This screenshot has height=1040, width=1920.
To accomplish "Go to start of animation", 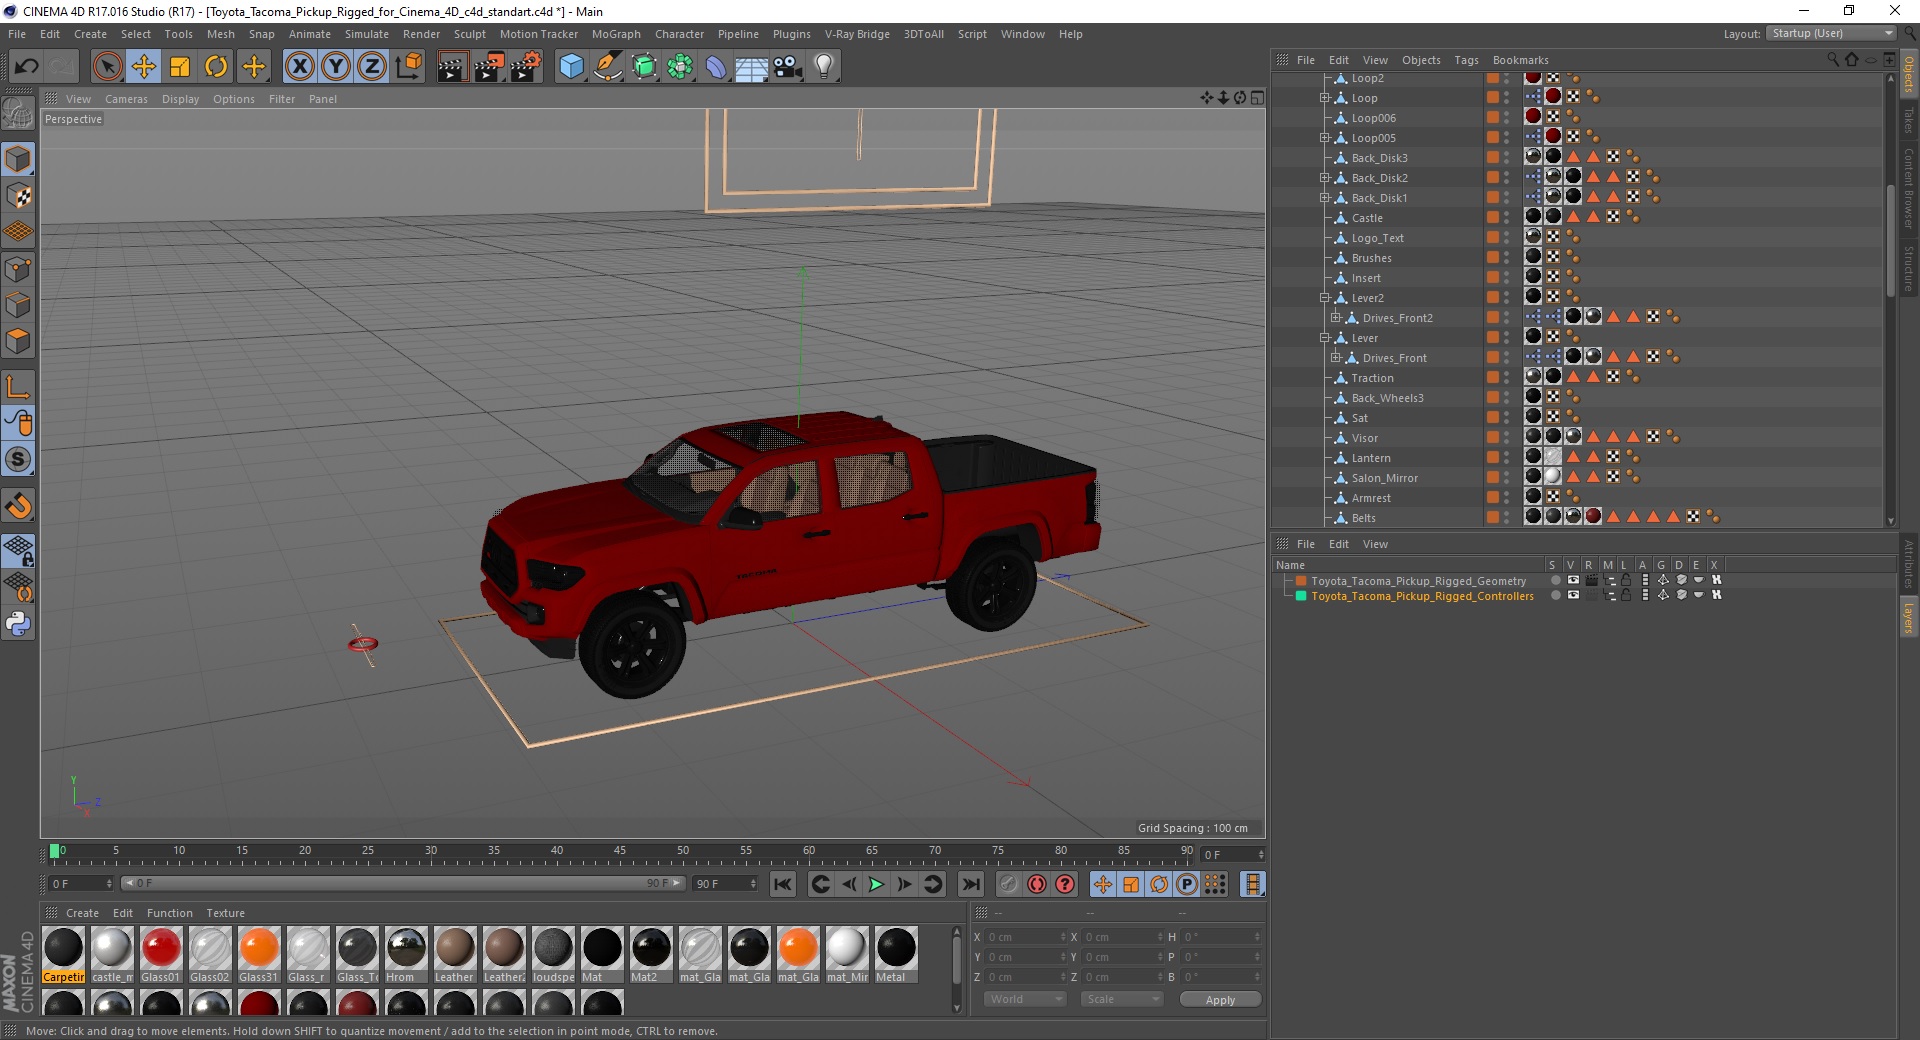I will [783, 884].
